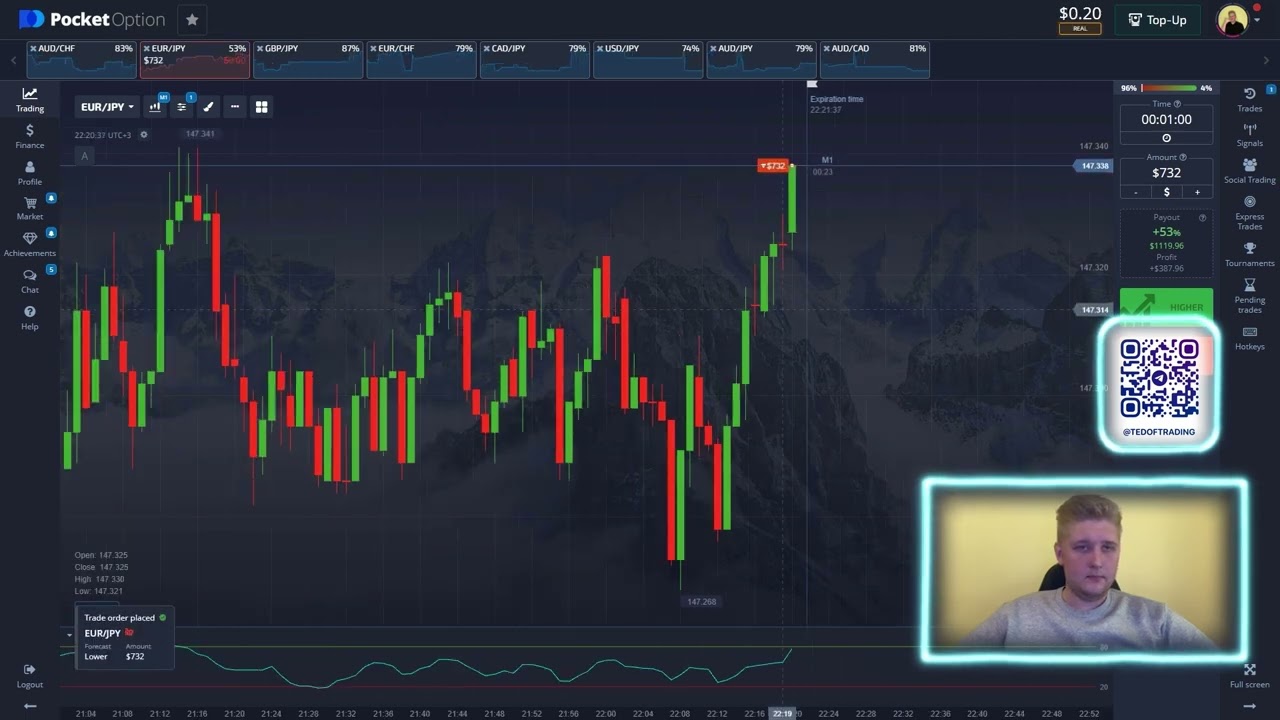Switch the time mode clock icon
The width and height of the screenshot is (1280, 720).
pos(1166,138)
